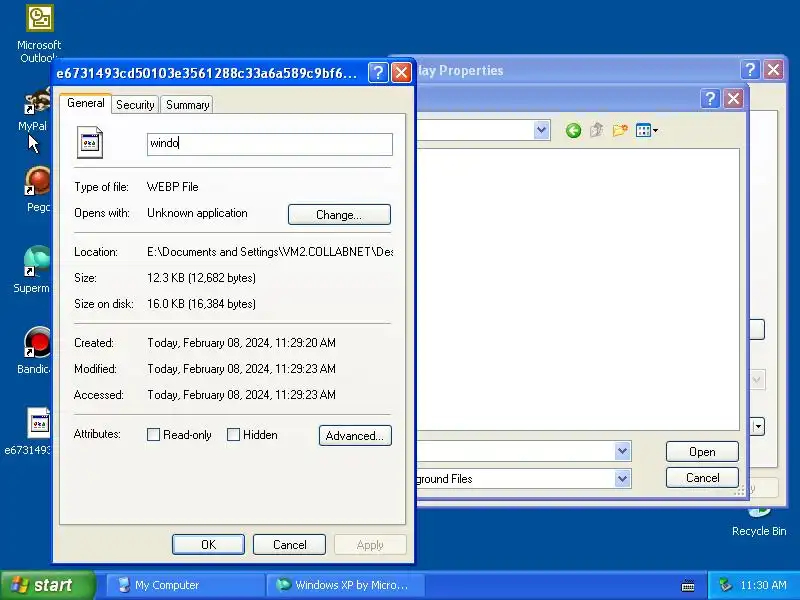Viewport: 800px width, 600px height.
Task: Open the Start menu
Action: [47, 585]
